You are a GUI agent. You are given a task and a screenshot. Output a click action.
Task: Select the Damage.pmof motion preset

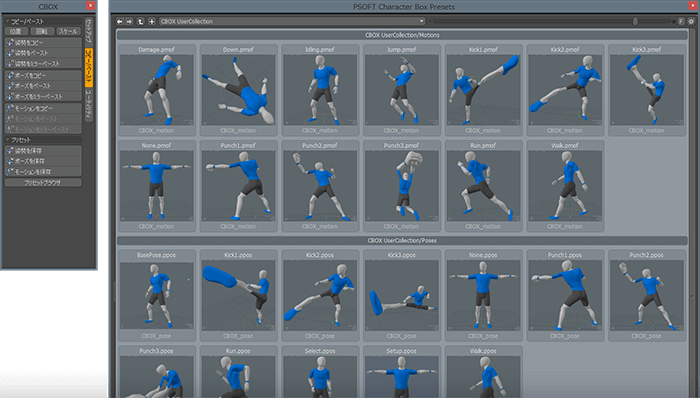coord(157,90)
